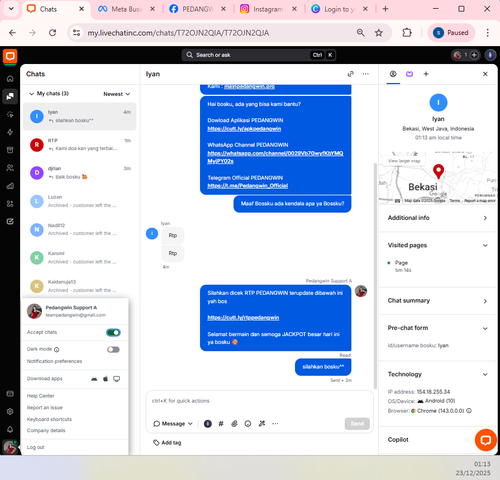
Task: Enable the Dark mode switch
Action: pos(113,349)
